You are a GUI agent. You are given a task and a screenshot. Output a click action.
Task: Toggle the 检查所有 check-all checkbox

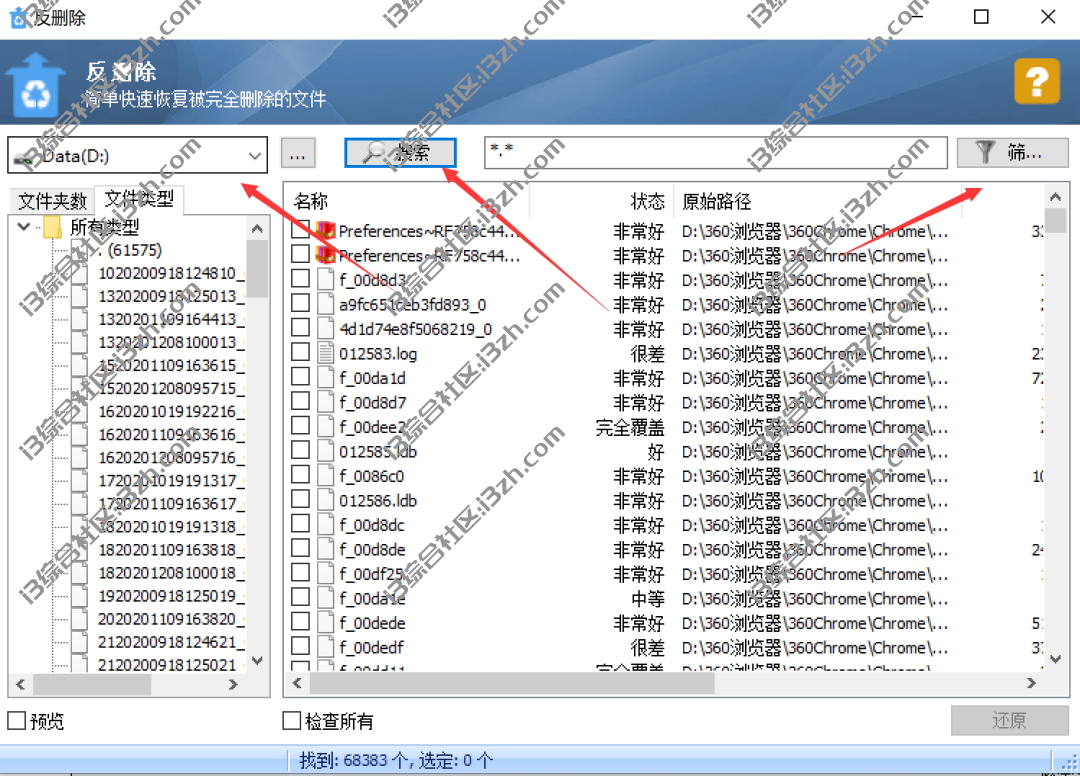(x=292, y=721)
